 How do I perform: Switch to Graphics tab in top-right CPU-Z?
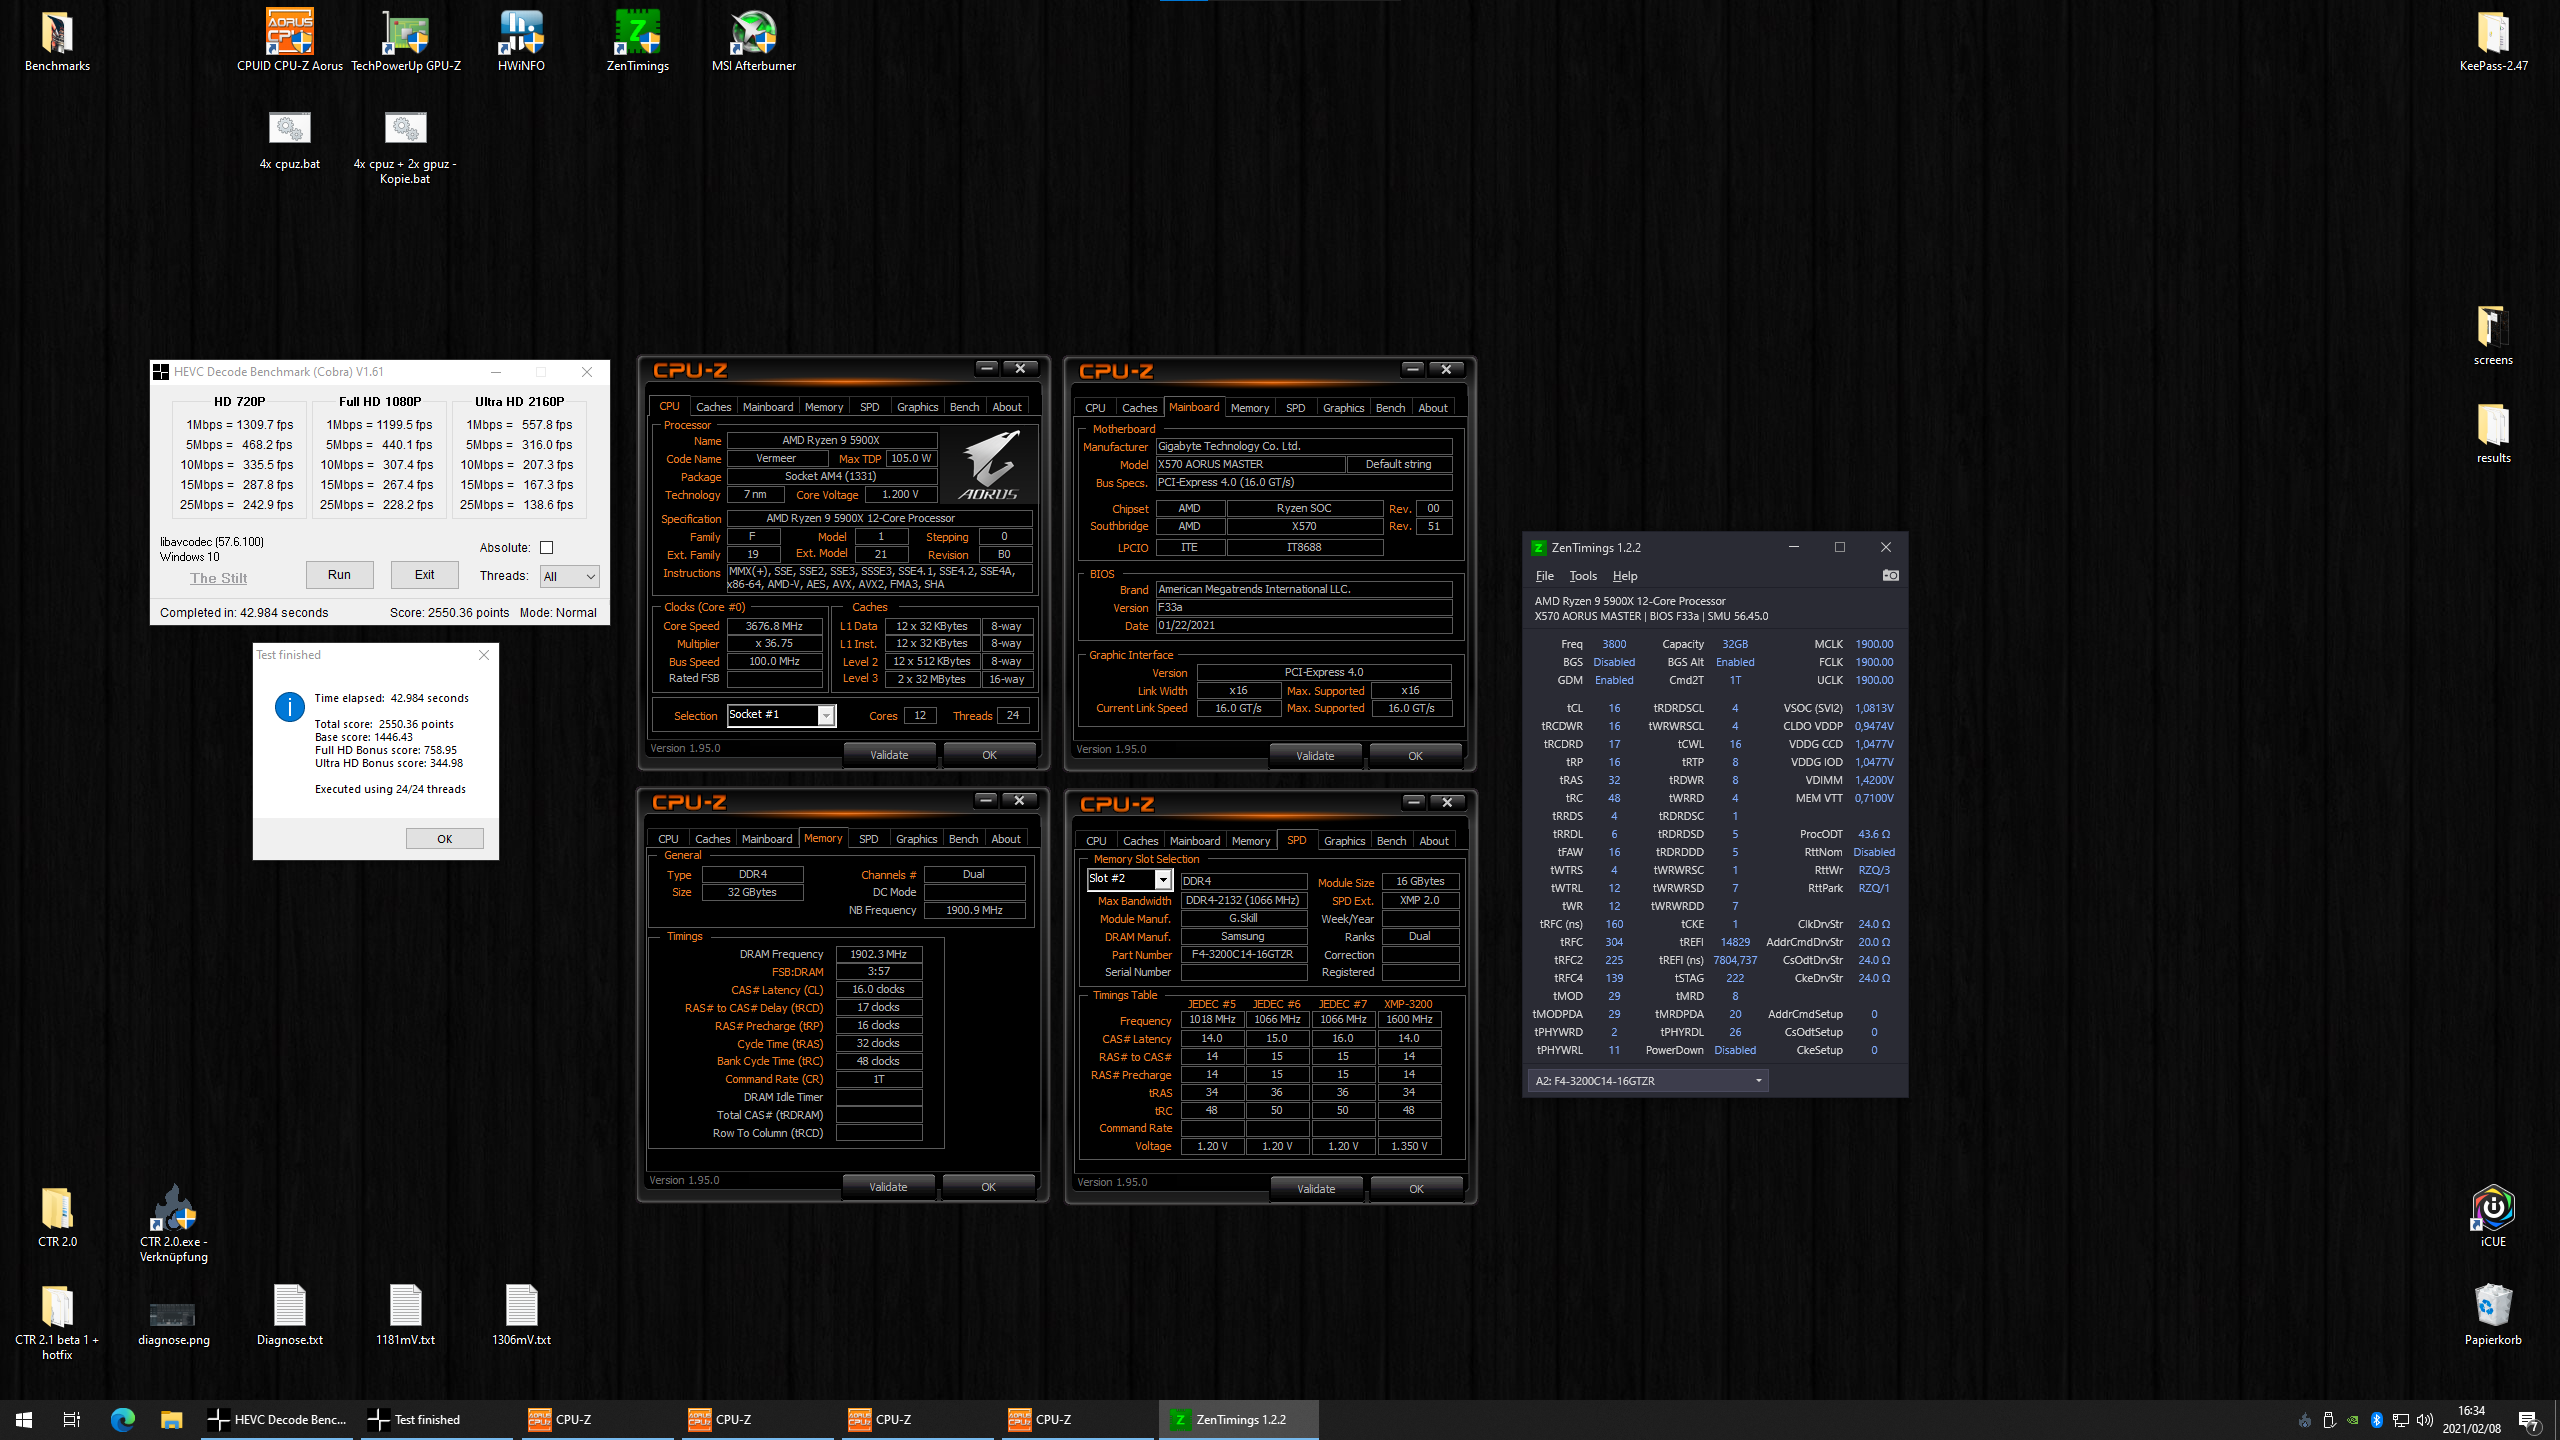[x=1343, y=408]
